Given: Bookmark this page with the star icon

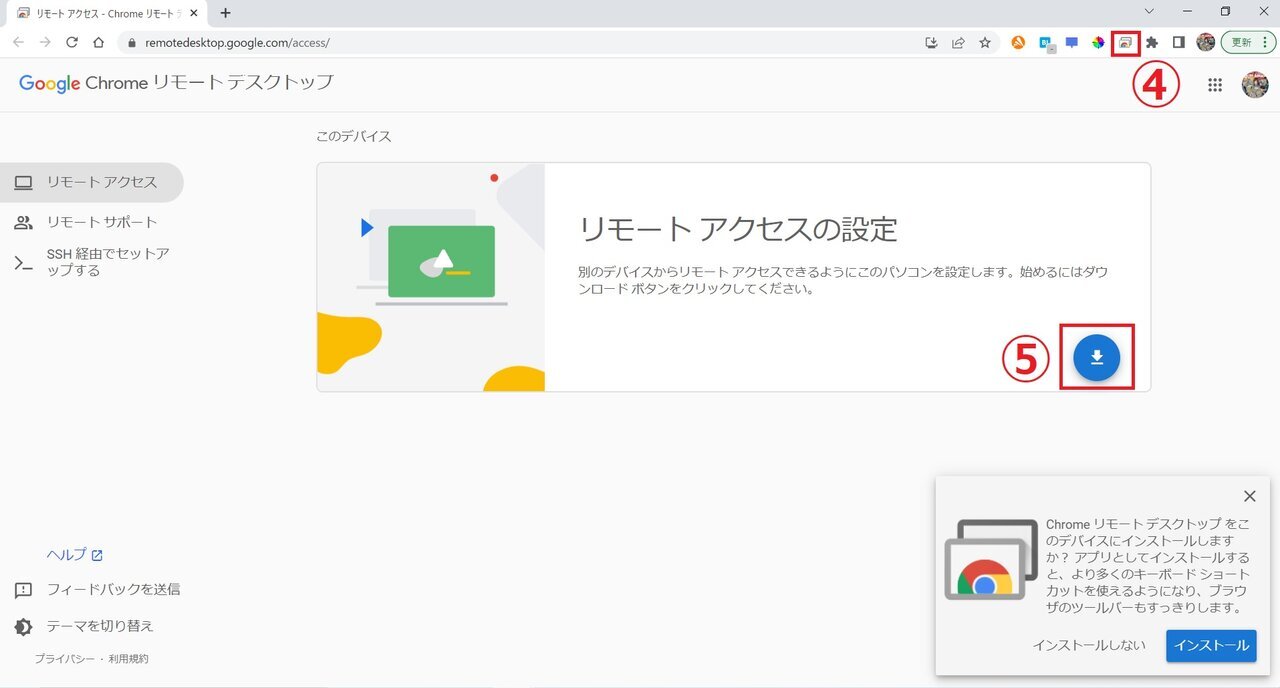Looking at the screenshot, I should [x=985, y=43].
